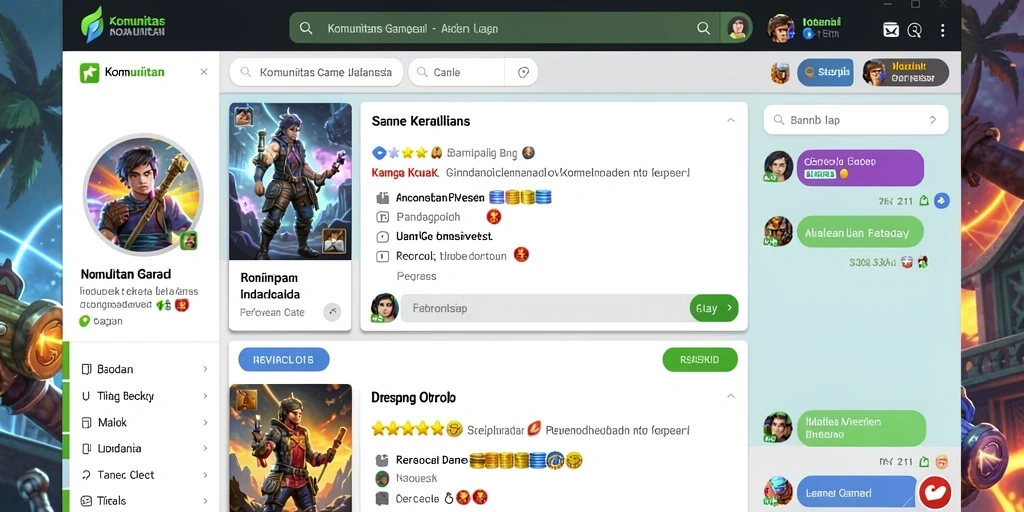The width and height of the screenshot is (1024, 512).
Task: Collapse the Sanne Keralllians card
Action: 731,120
